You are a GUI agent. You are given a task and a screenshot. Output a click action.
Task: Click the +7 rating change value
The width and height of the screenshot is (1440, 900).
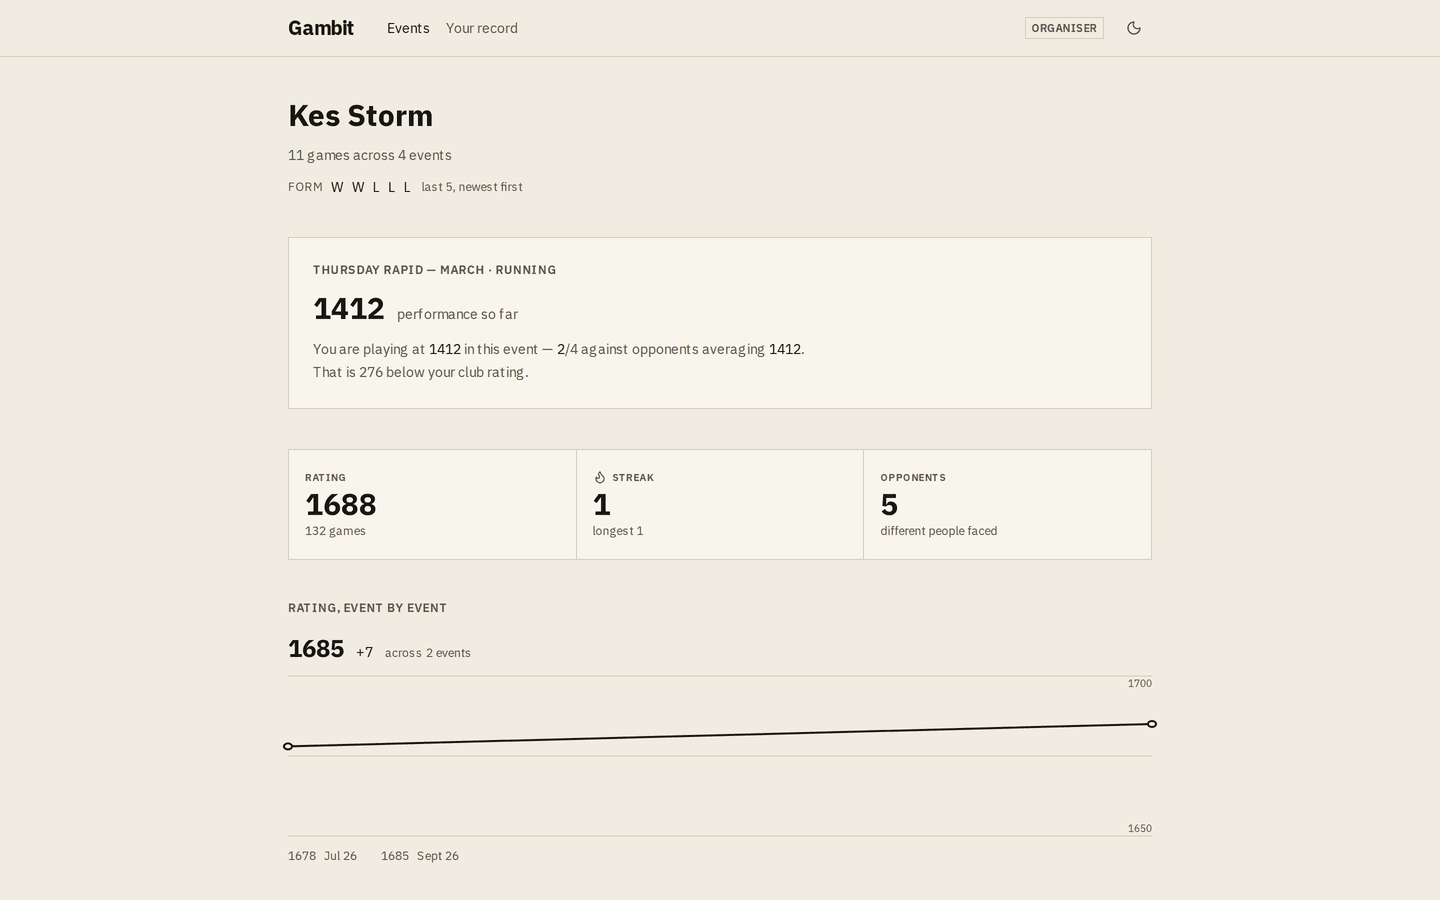pos(364,652)
